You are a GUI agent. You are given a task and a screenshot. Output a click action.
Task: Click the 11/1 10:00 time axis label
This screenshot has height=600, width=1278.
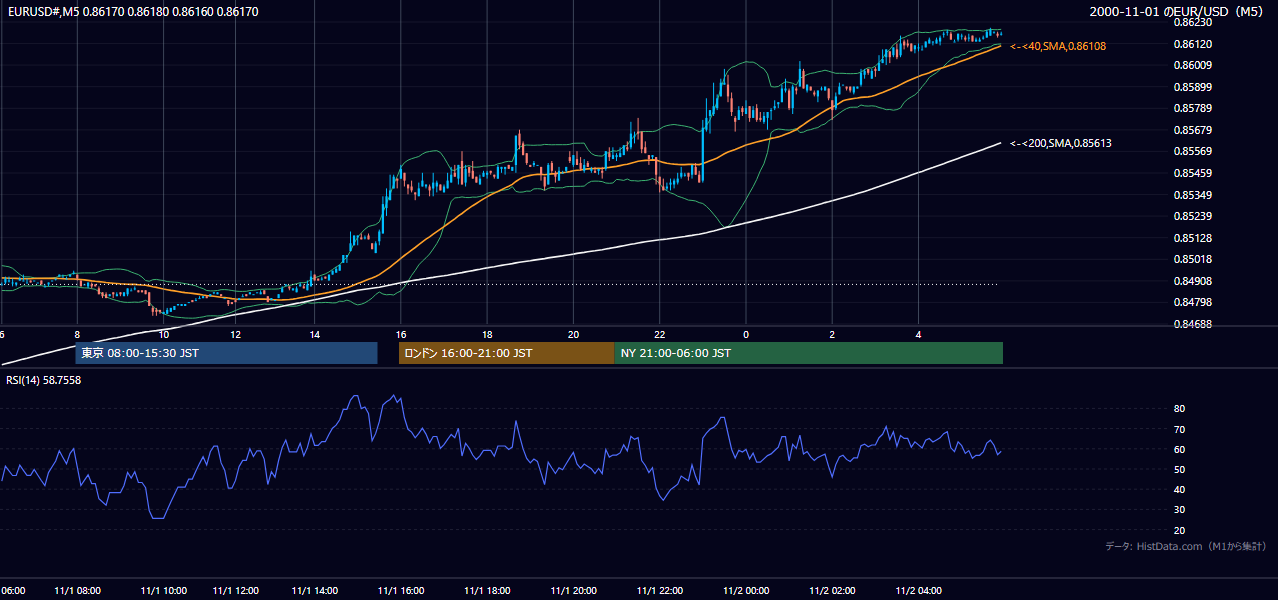pos(164,590)
